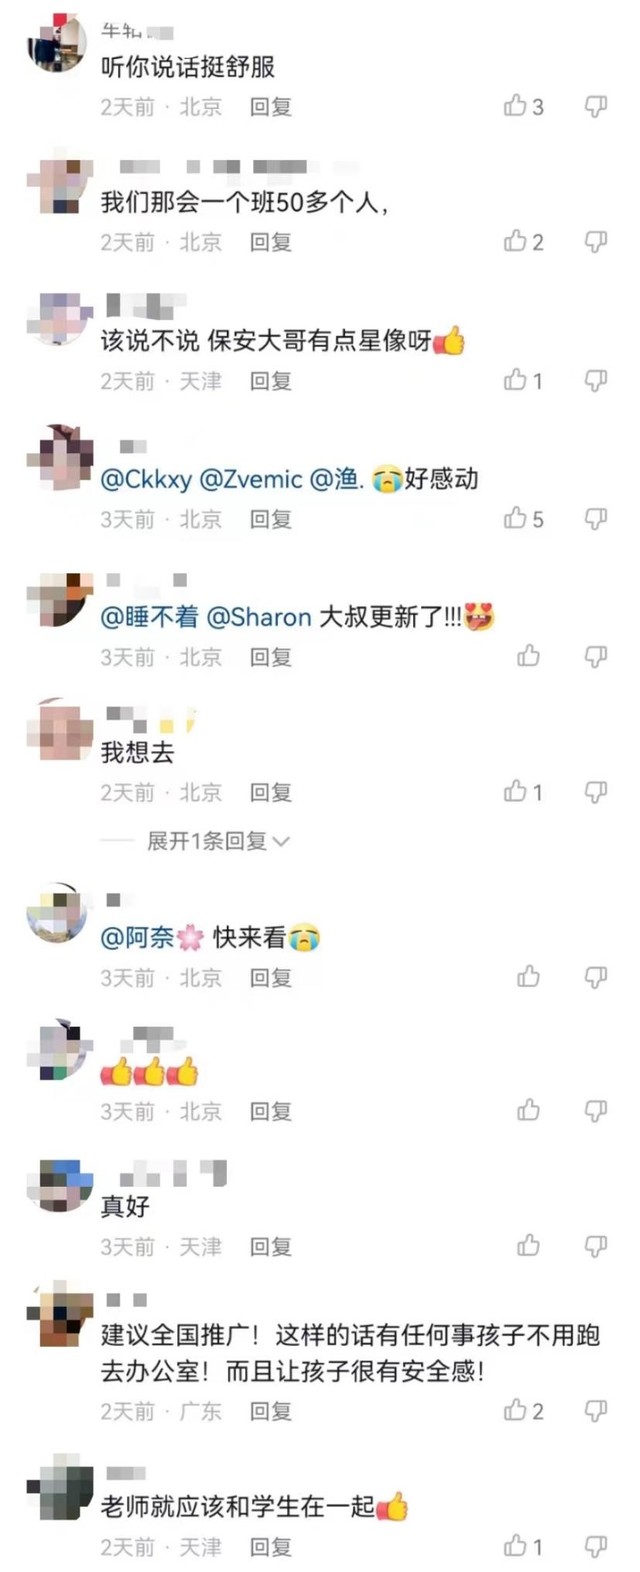Open the @Sharon mention link
This screenshot has width=640, height=1572.
tap(259, 617)
